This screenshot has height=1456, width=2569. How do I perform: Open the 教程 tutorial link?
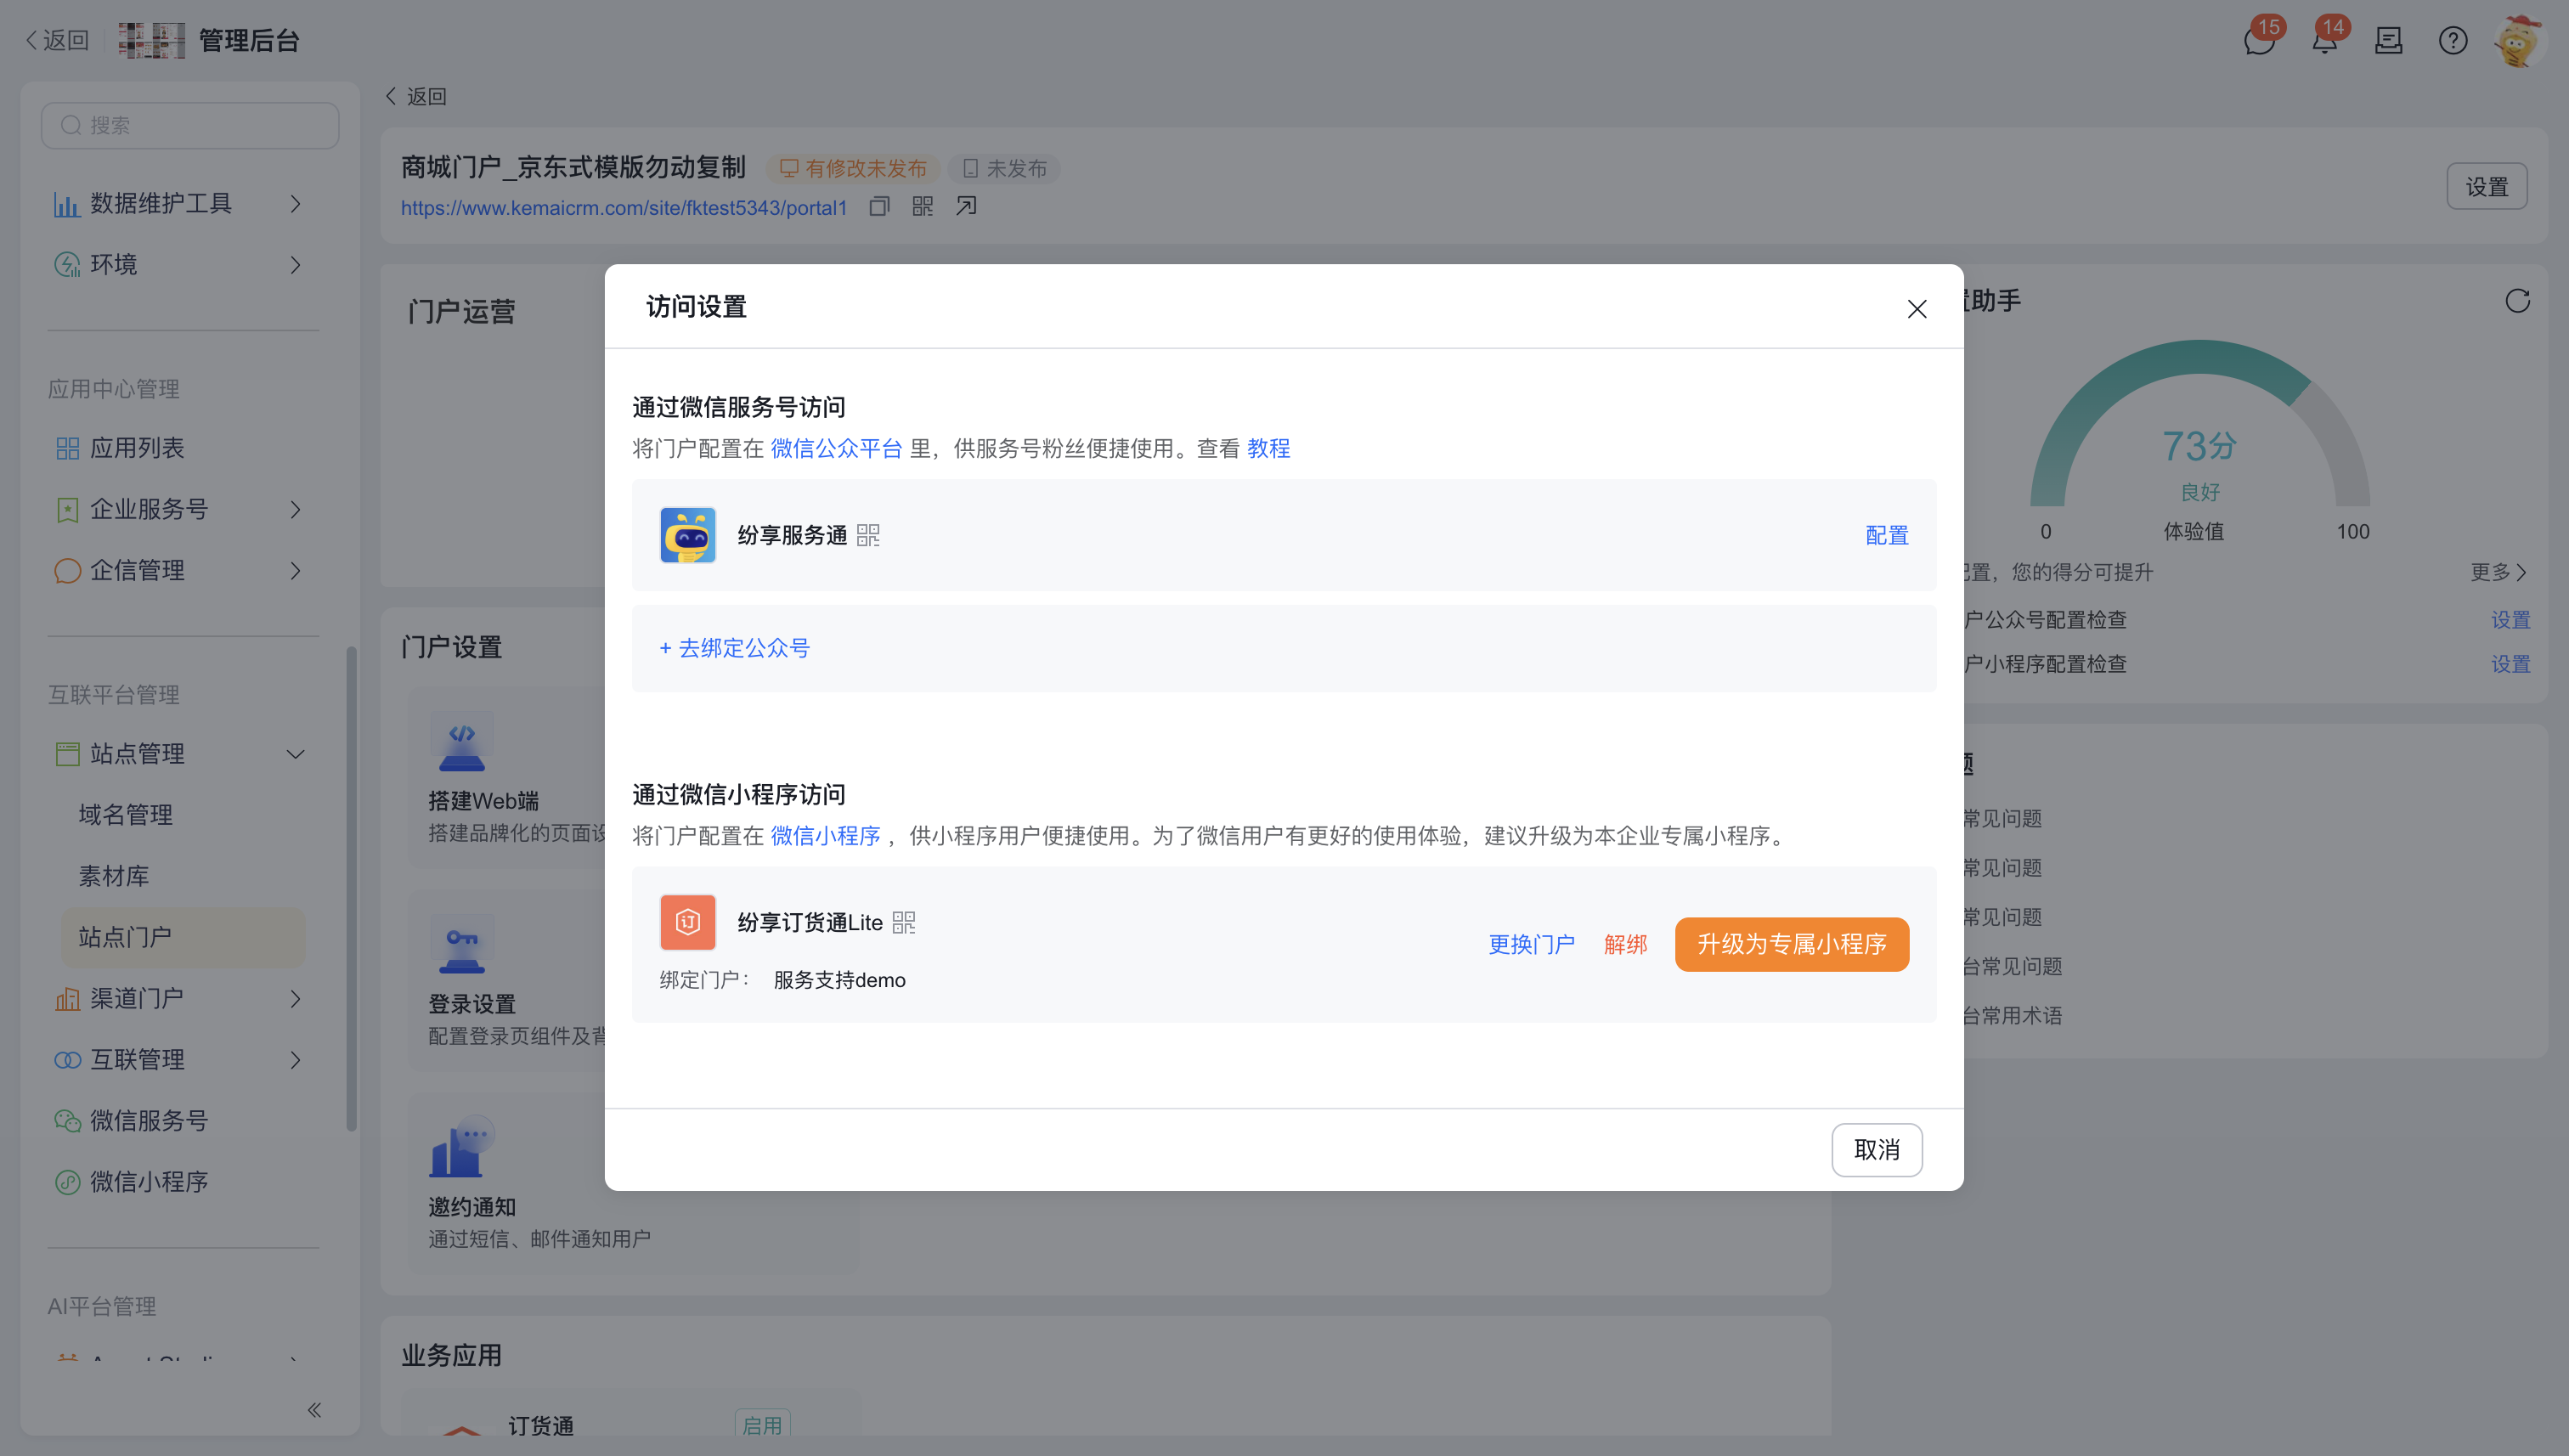[1268, 448]
